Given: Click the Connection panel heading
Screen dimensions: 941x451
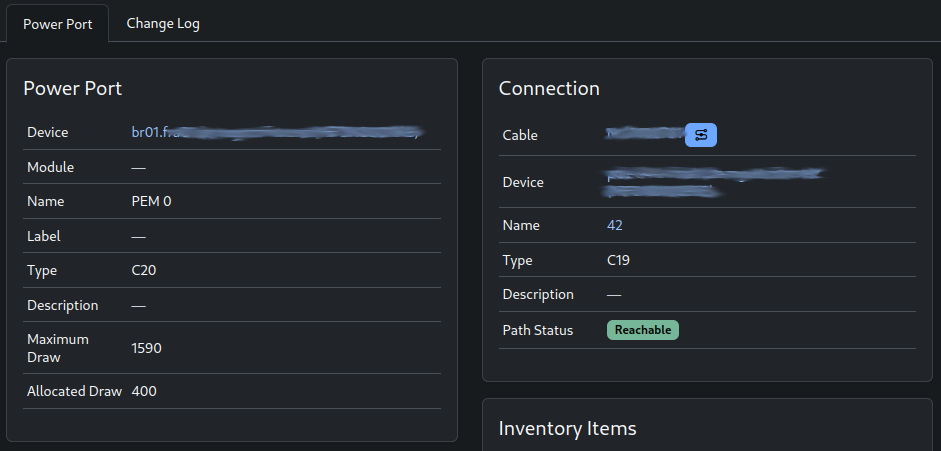Looking at the screenshot, I should [x=549, y=88].
